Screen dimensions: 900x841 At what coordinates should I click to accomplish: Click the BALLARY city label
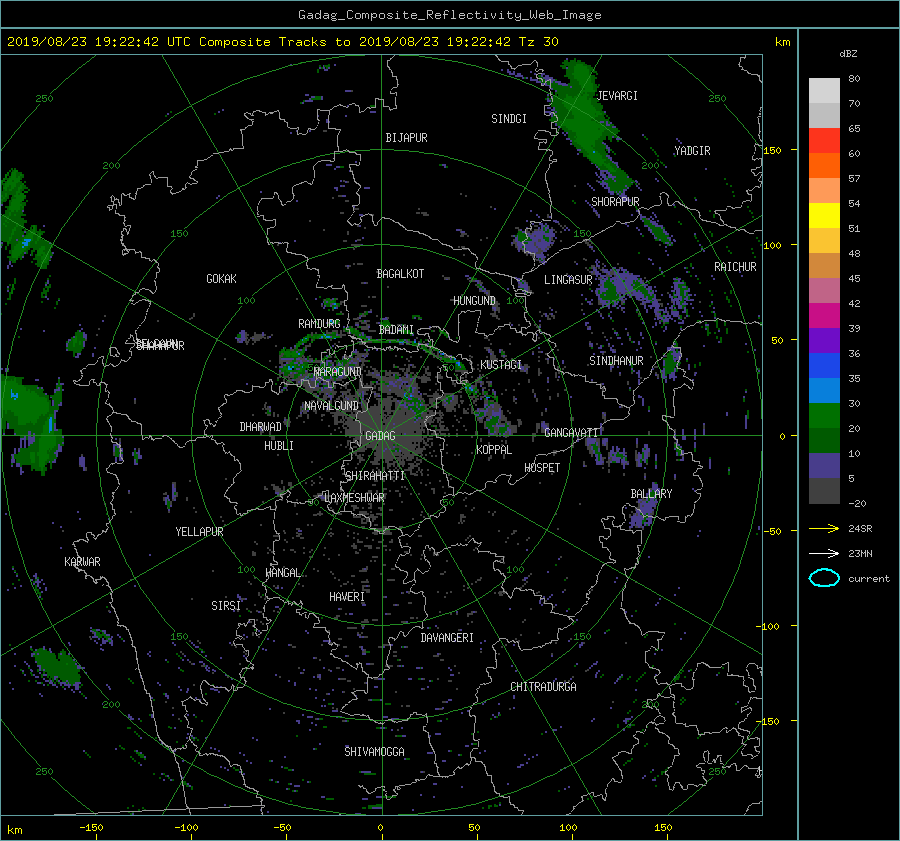pyautogui.click(x=651, y=494)
